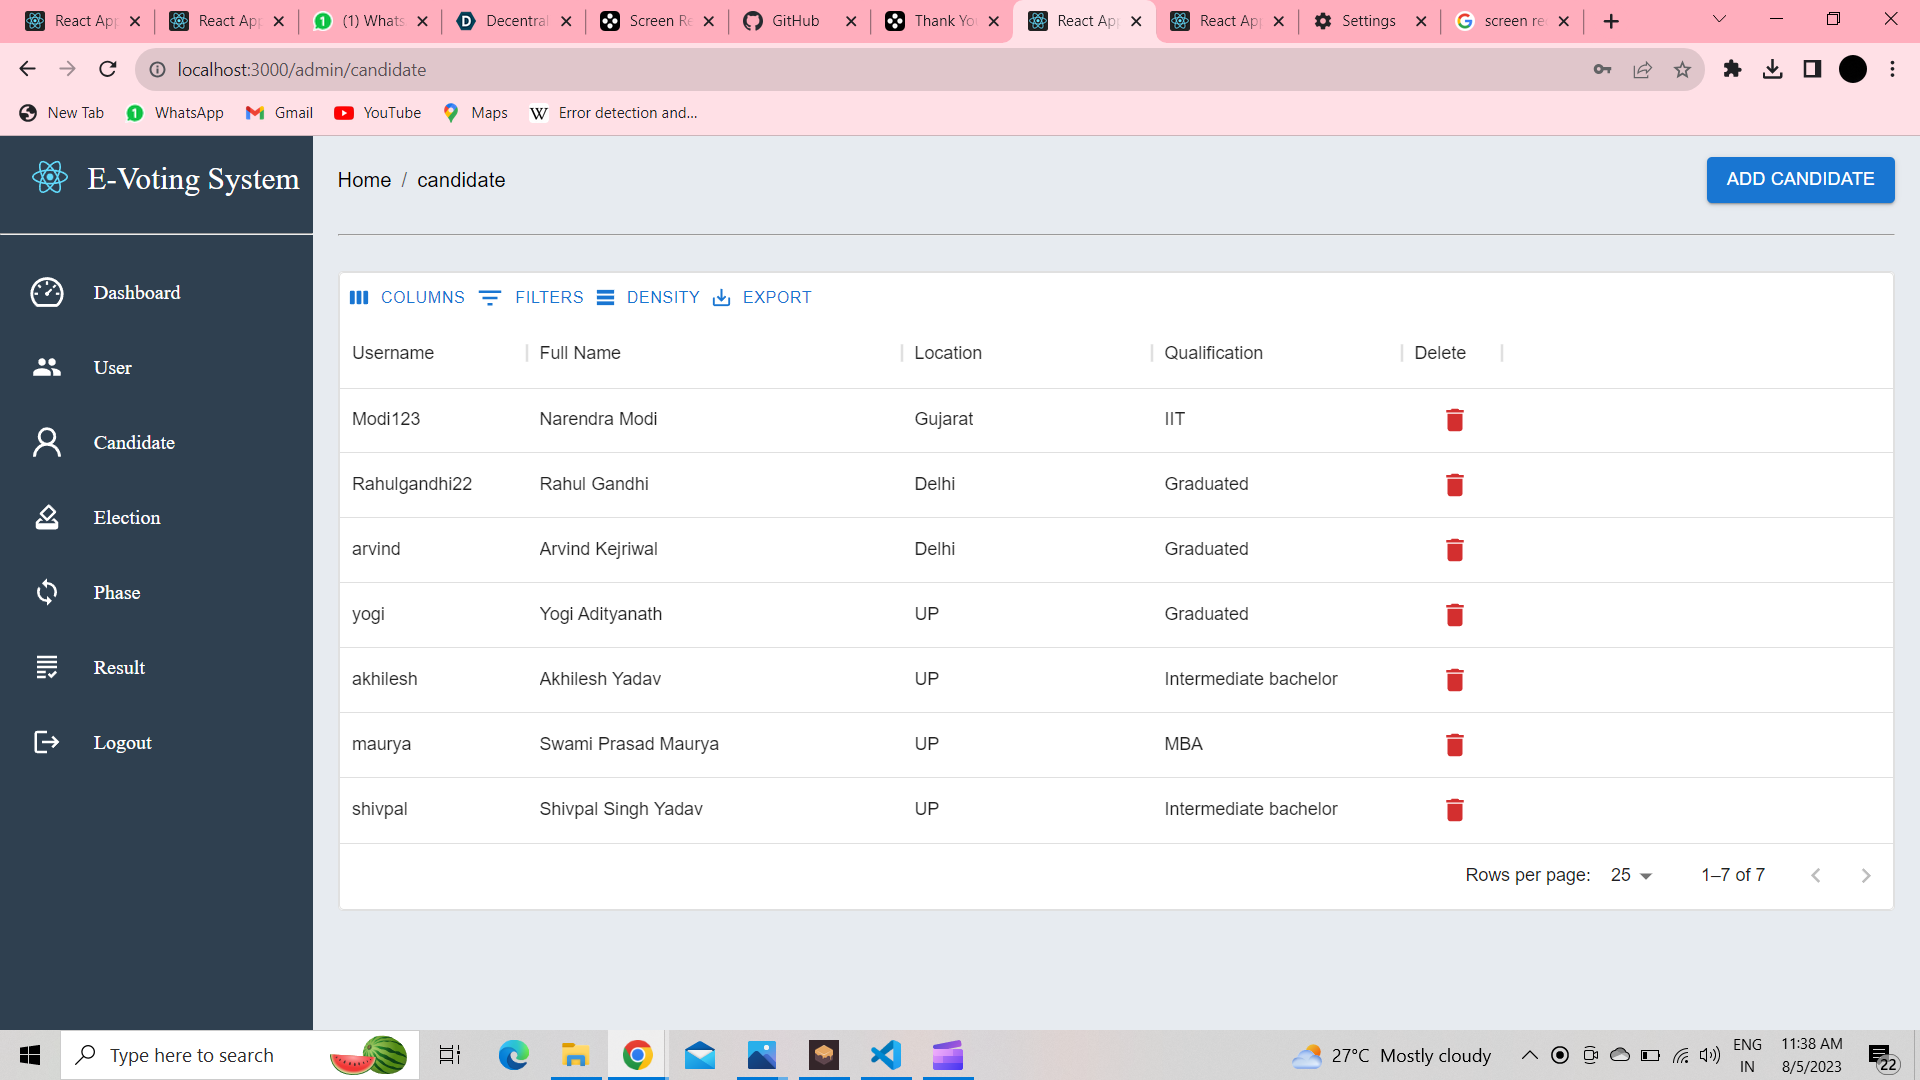Select Candidate in the sidebar menu
Screen dimensions: 1920x1080
click(134, 443)
